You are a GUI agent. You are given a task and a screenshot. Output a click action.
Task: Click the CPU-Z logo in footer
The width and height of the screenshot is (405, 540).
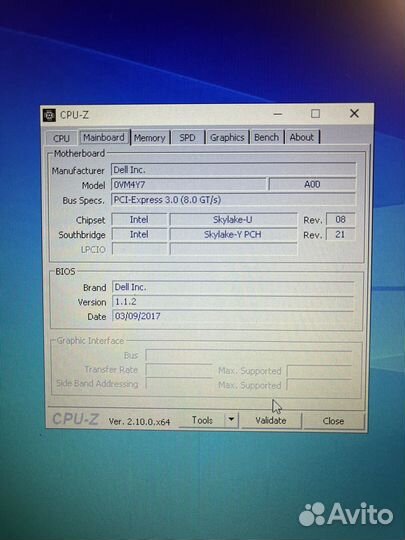point(75,419)
